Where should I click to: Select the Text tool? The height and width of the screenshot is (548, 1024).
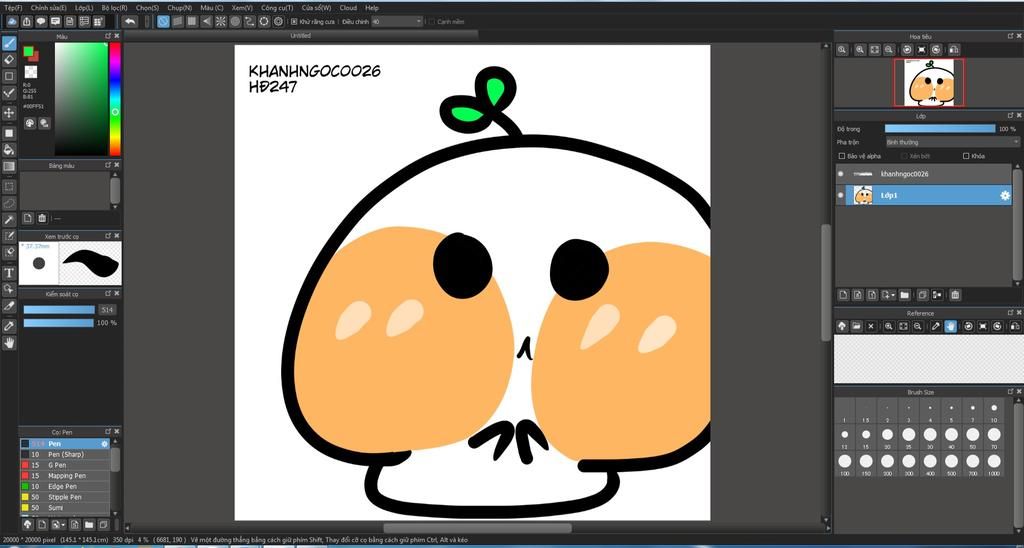[9, 272]
